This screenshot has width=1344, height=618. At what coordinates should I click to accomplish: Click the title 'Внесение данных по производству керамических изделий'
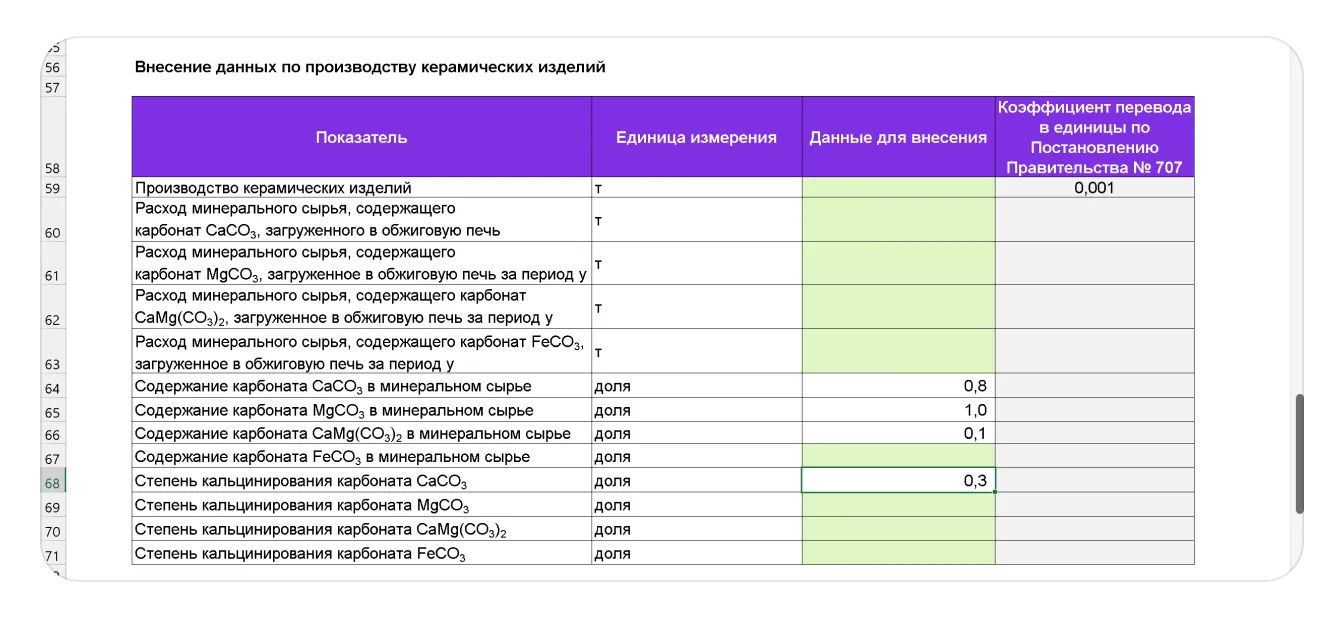(x=370, y=67)
